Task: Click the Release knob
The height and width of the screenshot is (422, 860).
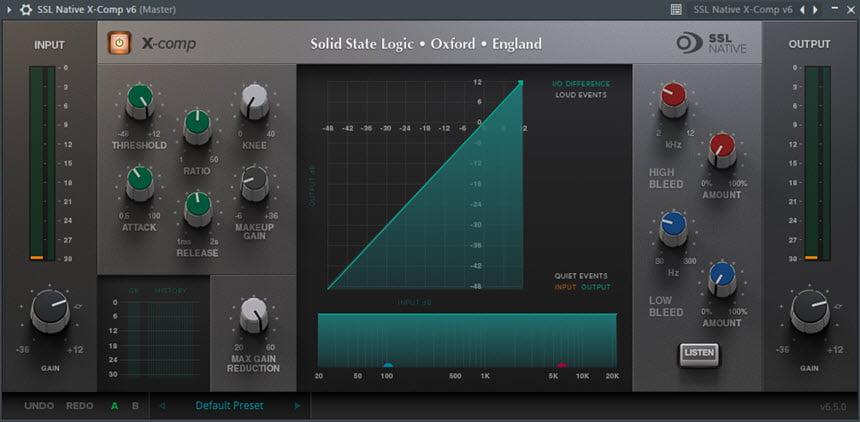Action: point(198,210)
